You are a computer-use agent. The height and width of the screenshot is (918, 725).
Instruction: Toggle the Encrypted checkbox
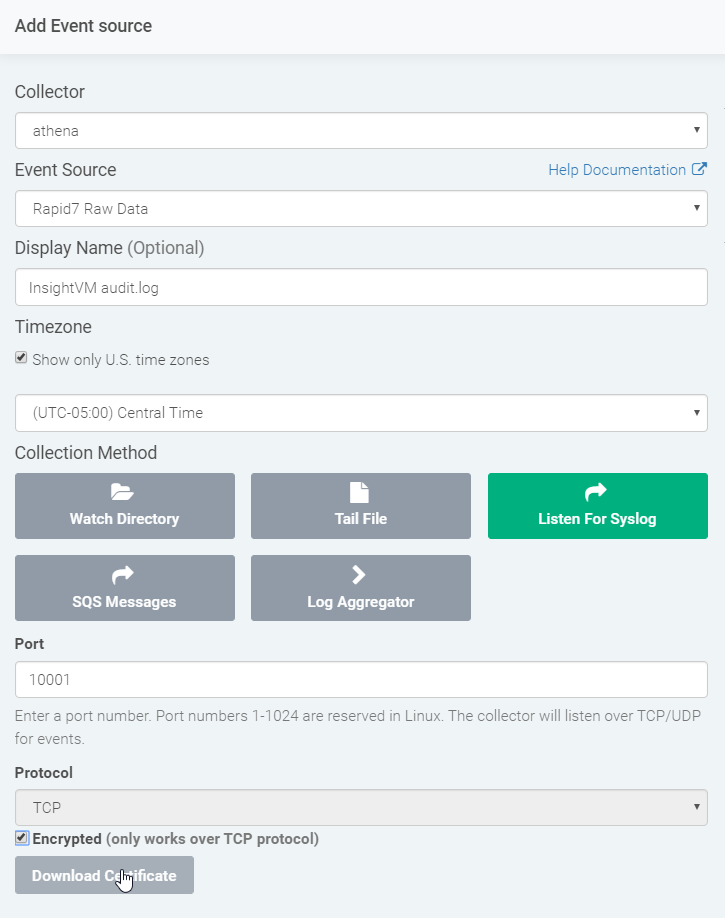click(x=21, y=838)
